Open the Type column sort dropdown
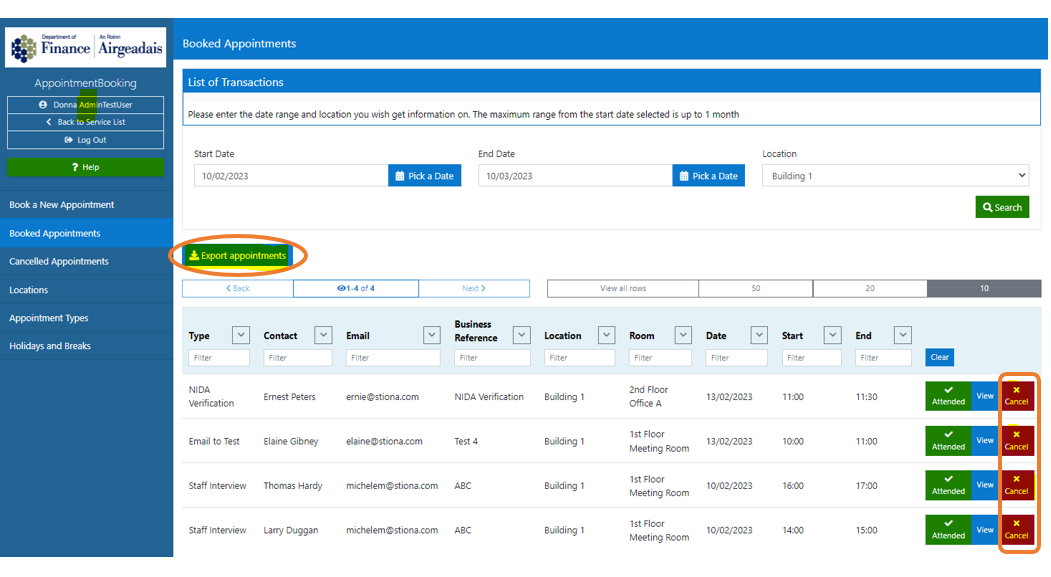Viewport: 1051px width, 577px height. pyautogui.click(x=241, y=335)
